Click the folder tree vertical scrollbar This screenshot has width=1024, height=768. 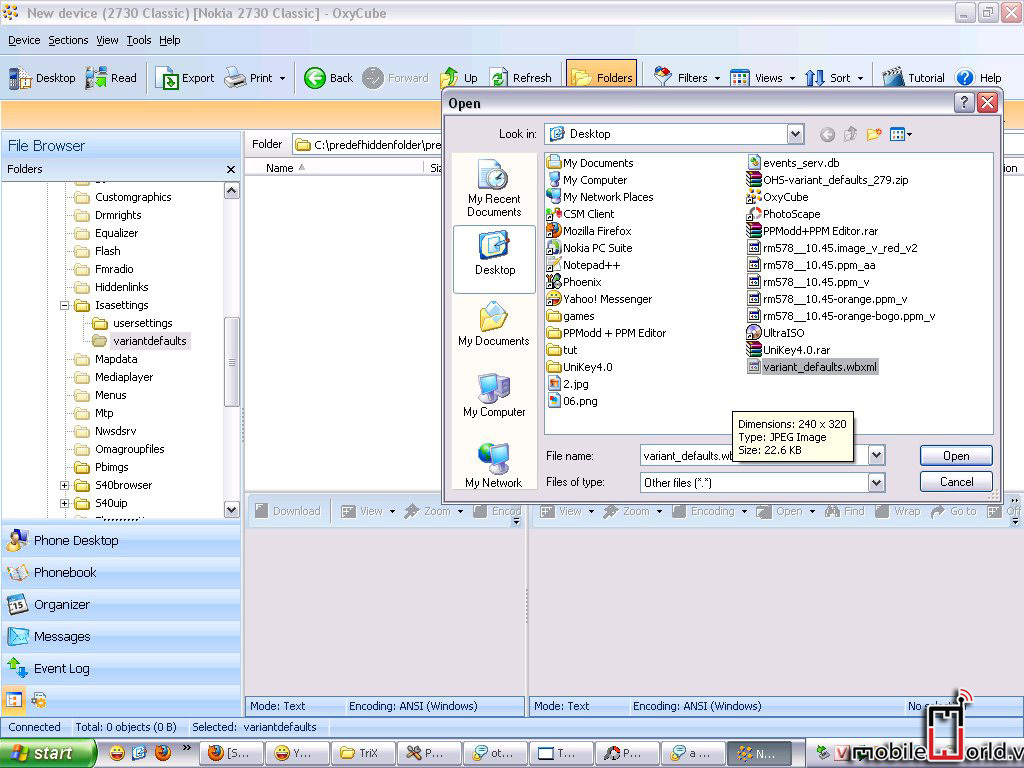click(x=232, y=360)
